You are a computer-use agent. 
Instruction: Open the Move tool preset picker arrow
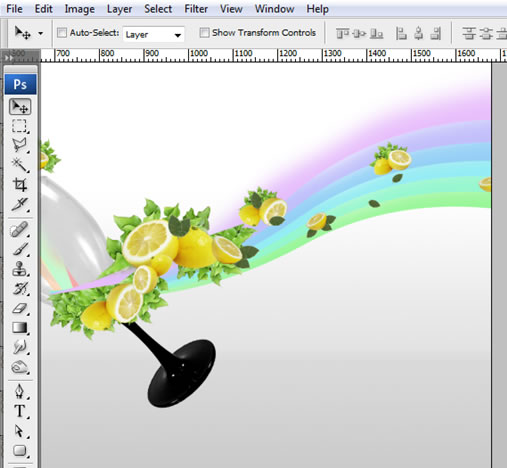pyautogui.click(x=41, y=33)
